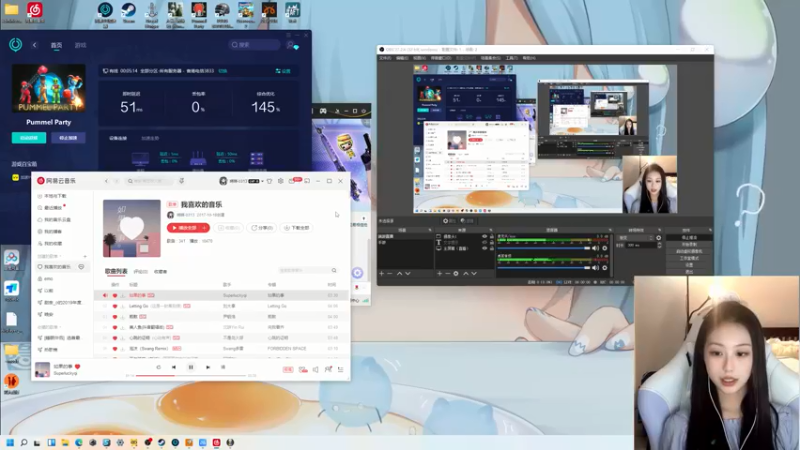
Task: Go back in NetEase Cloud Music
Action: 106,181
